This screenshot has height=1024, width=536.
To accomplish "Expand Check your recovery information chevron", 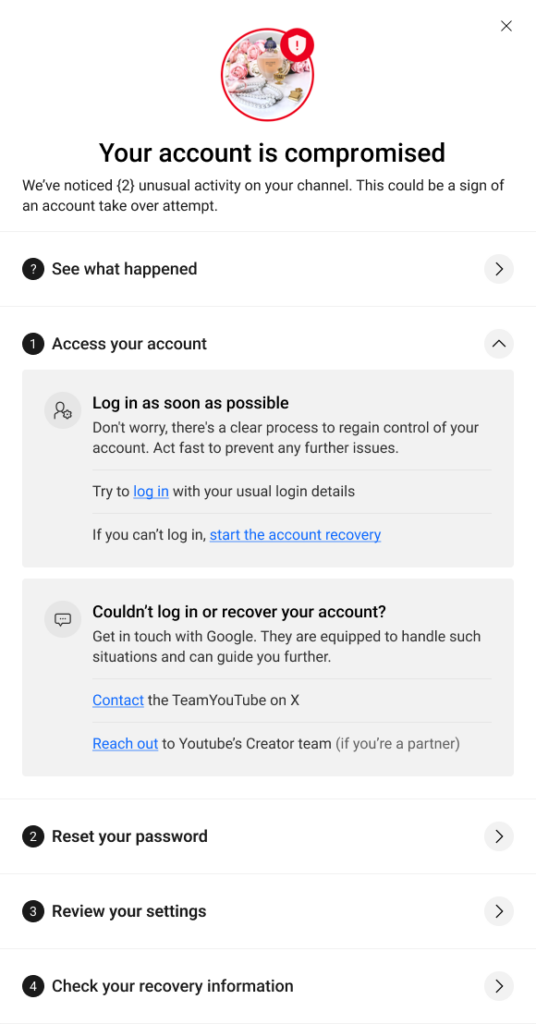I will (x=499, y=986).
